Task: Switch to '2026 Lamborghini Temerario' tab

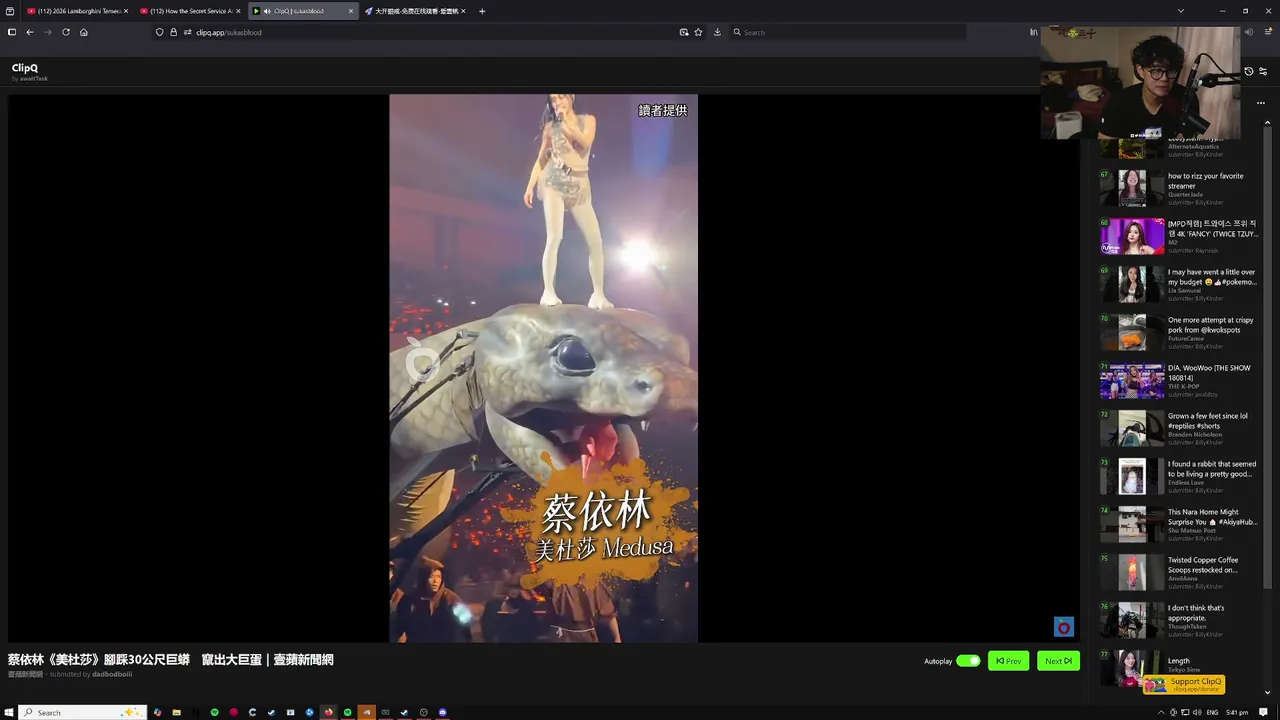Action: pos(77,11)
